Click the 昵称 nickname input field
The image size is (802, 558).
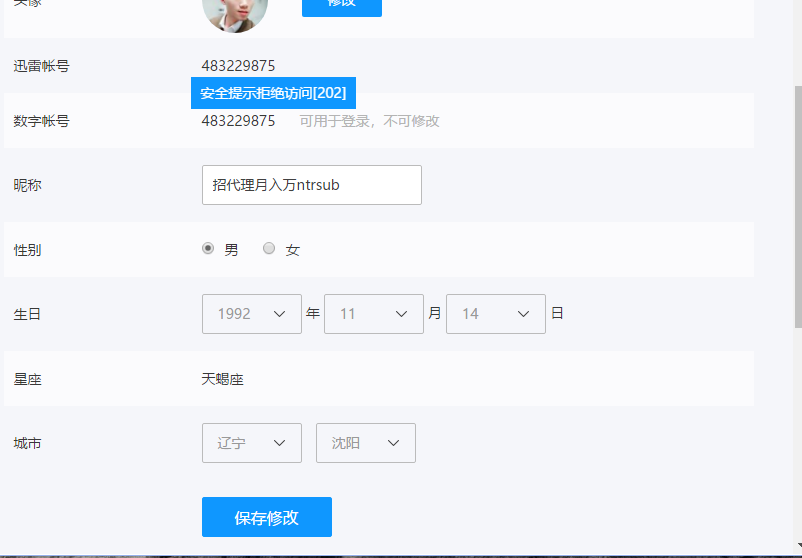coord(311,185)
